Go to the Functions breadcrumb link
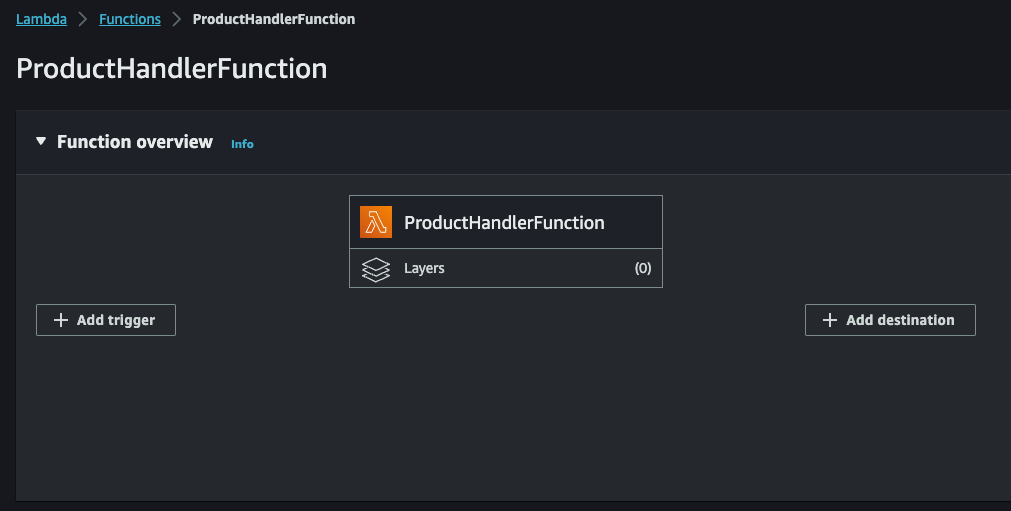The width and height of the screenshot is (1011, 511). pyautogui.click(x=130, y=19)
